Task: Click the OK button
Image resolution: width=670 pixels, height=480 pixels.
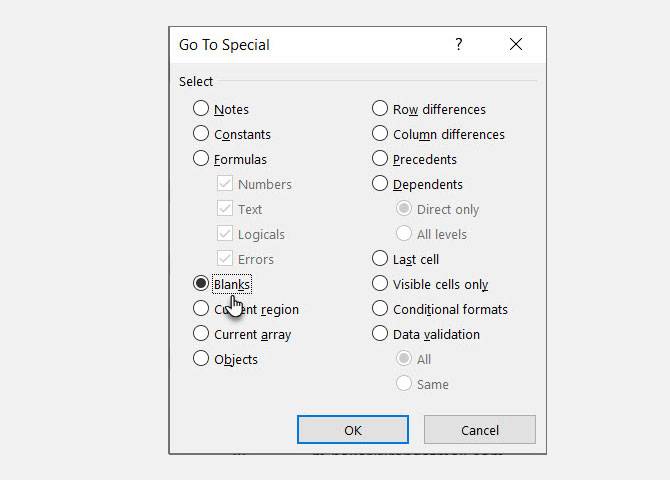Action: pyautogui.click(x=353, y=430)
